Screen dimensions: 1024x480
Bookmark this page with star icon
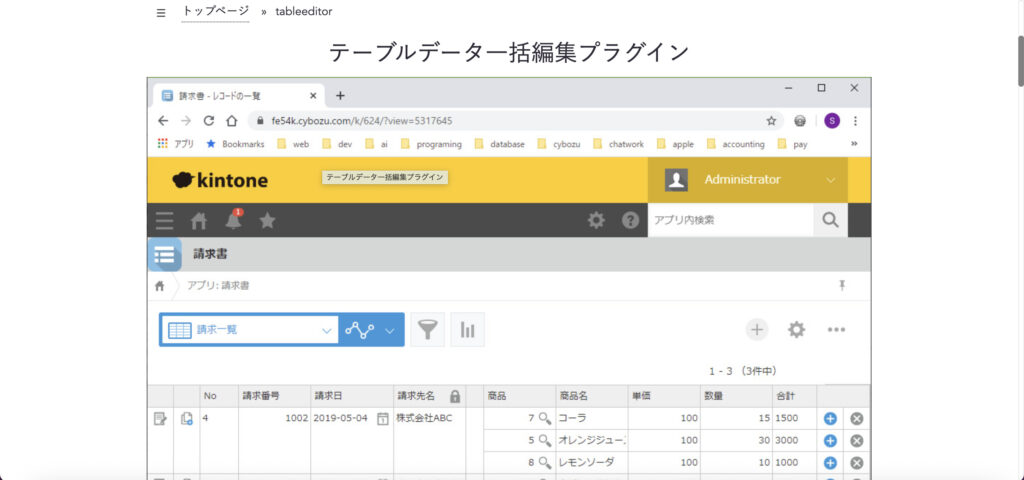771,121
